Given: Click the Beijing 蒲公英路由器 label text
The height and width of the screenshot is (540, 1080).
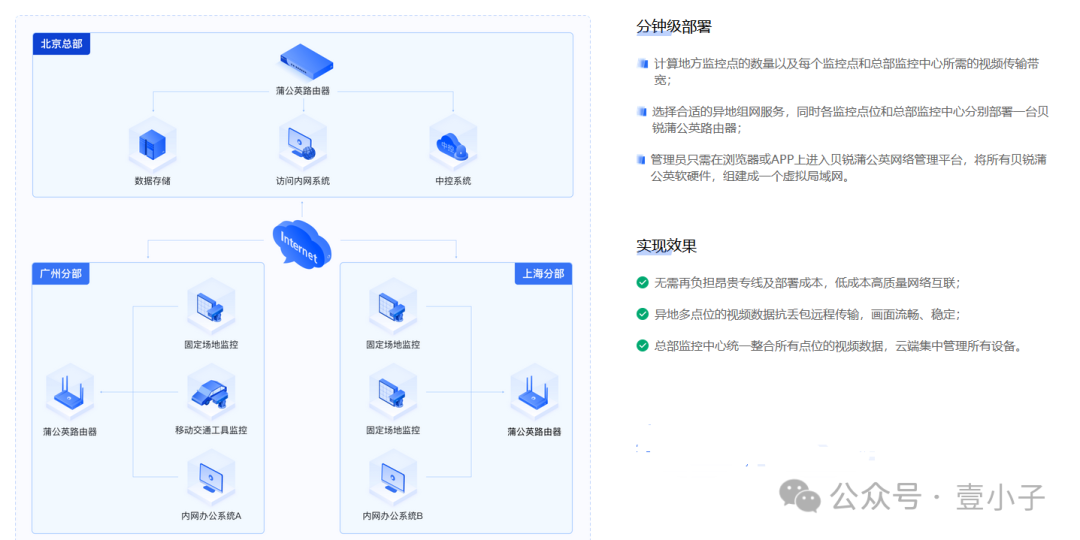Looking at the screenshot, I should pos(302,90).
